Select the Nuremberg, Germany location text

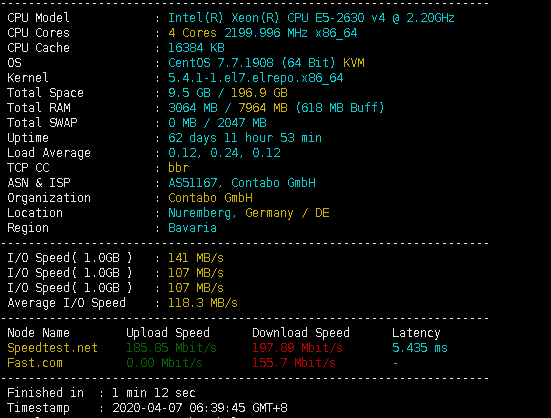[231, 213]
